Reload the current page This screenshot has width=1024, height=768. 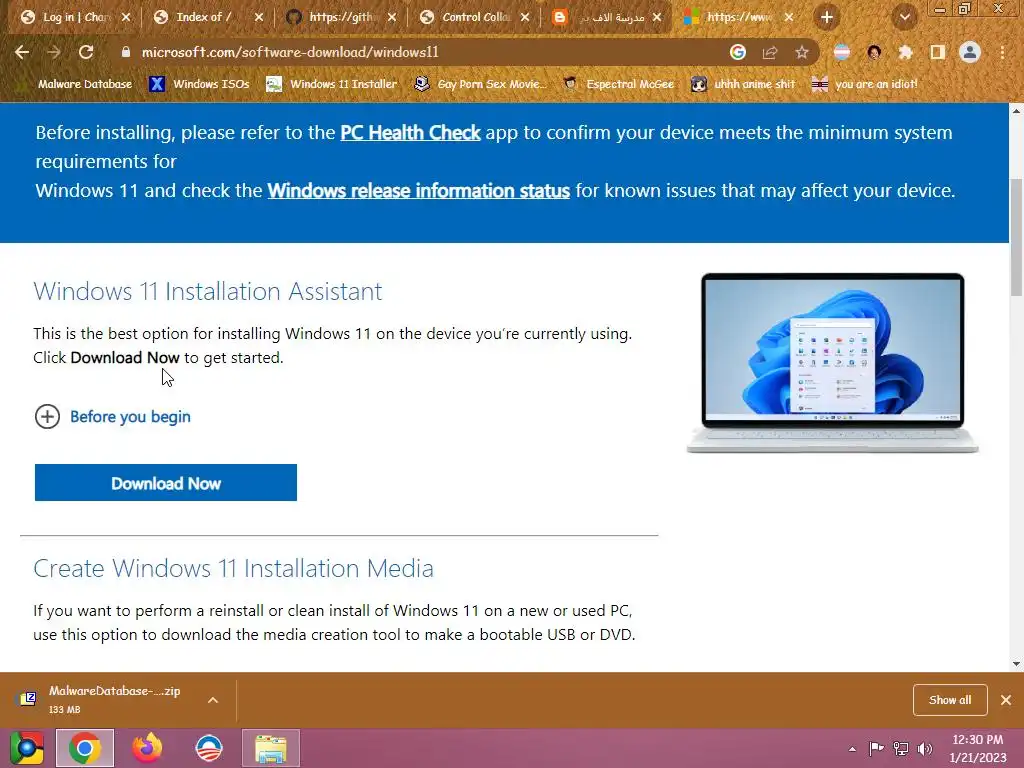(86, 52)
